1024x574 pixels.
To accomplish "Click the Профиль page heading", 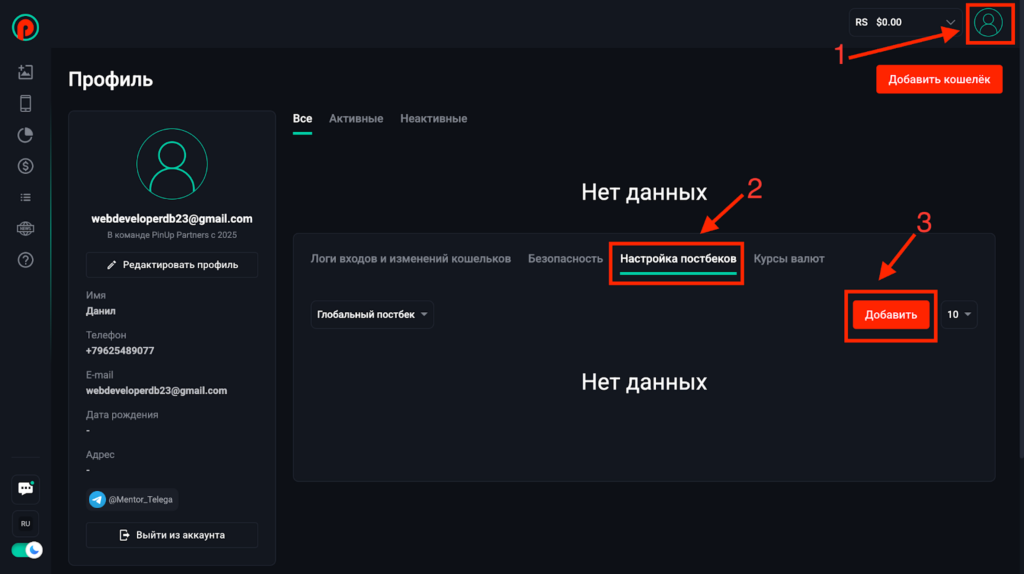I will (110, 80).
